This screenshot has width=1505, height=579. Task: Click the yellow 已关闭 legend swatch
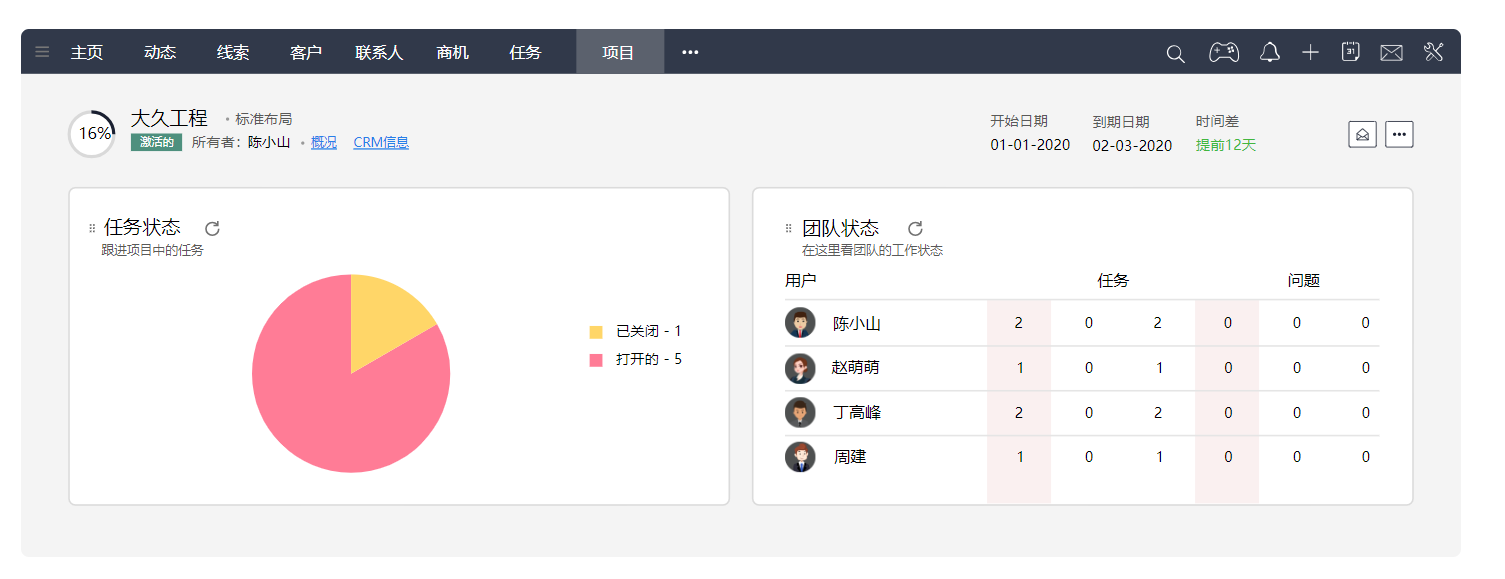pos(596,332)
